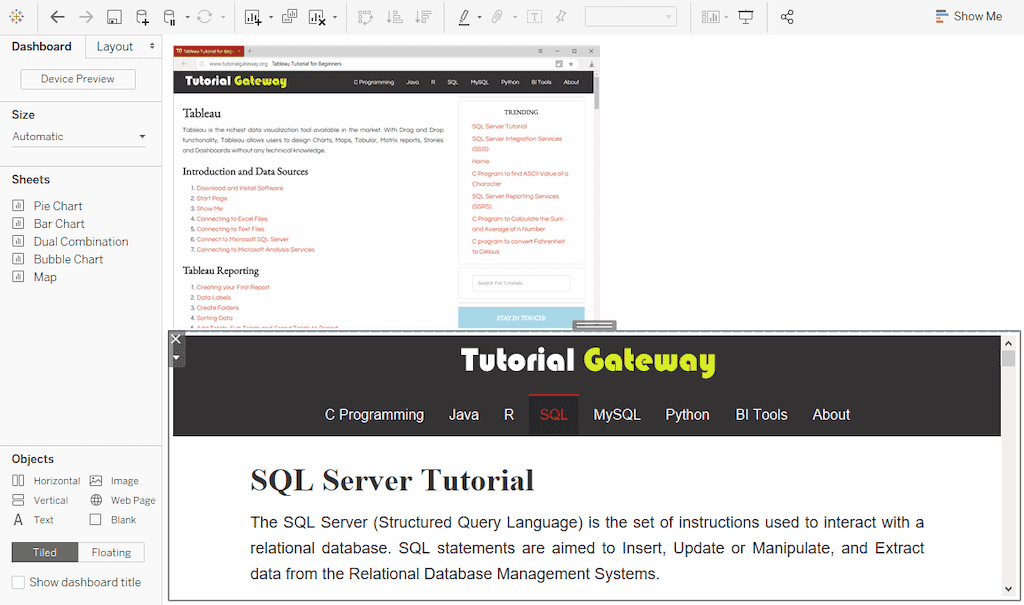Image resolution: width=1024 pixels, height=605 pixels.
Task: Open the Fit view dropdown in toolbar
Action: pos(631,17)
